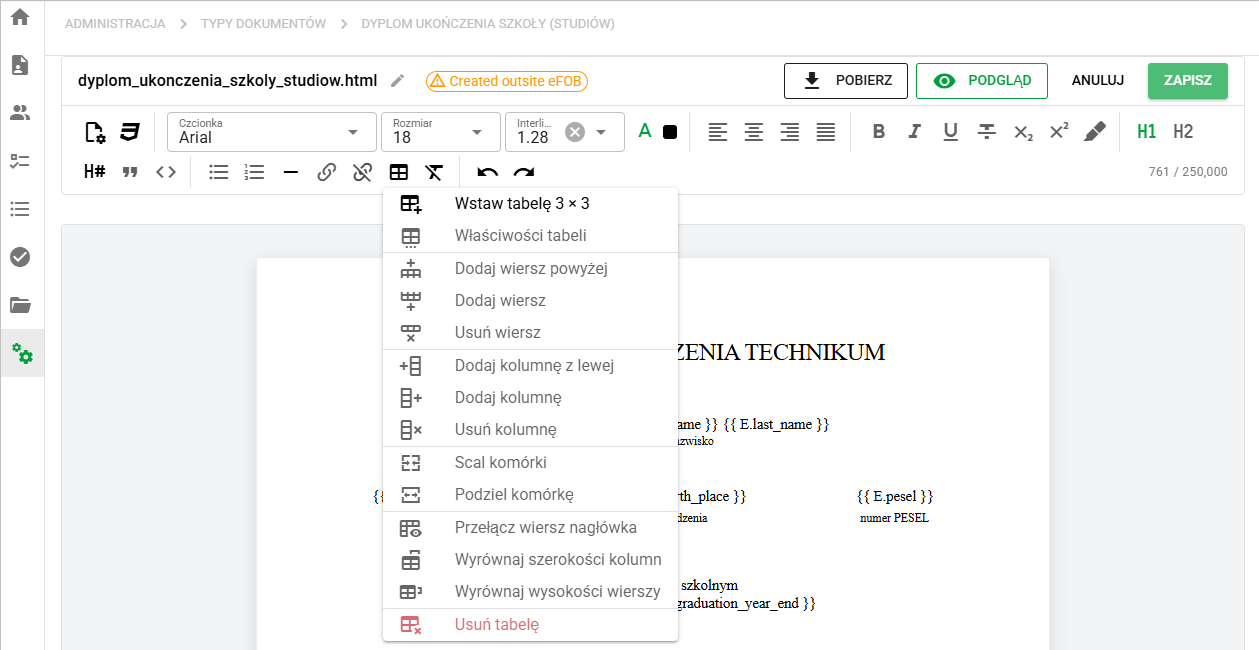
Task: Undo the last change
Action: [x=488, y=172]
